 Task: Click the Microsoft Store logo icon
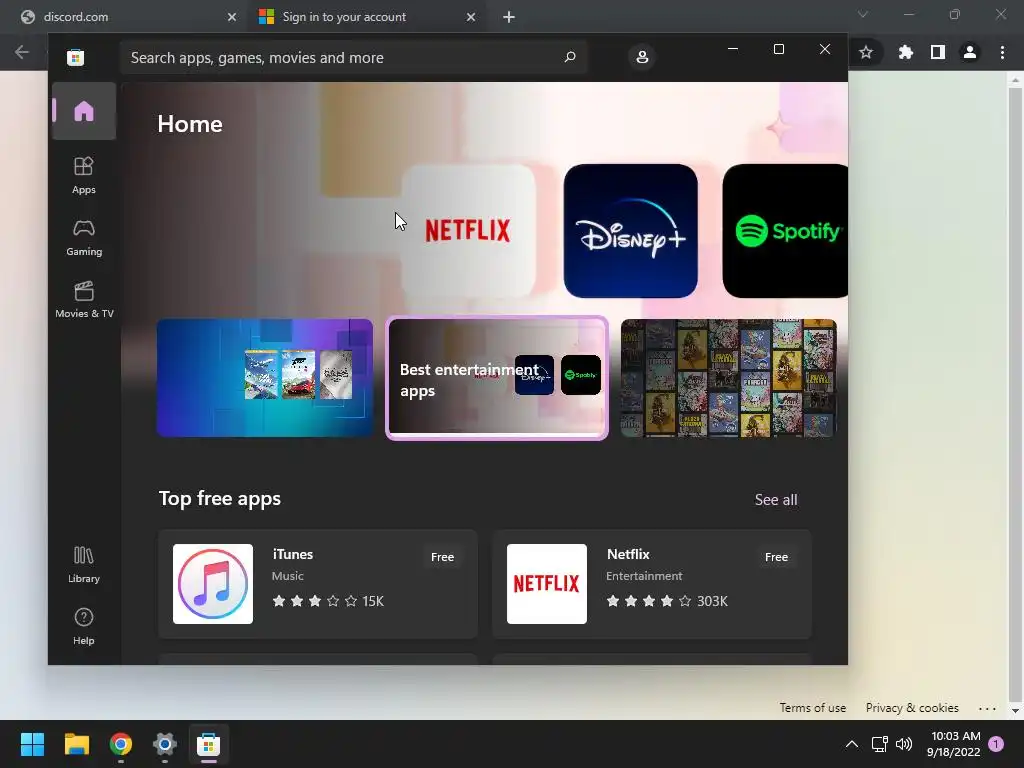pyautogui.click(x=75, y=57)
